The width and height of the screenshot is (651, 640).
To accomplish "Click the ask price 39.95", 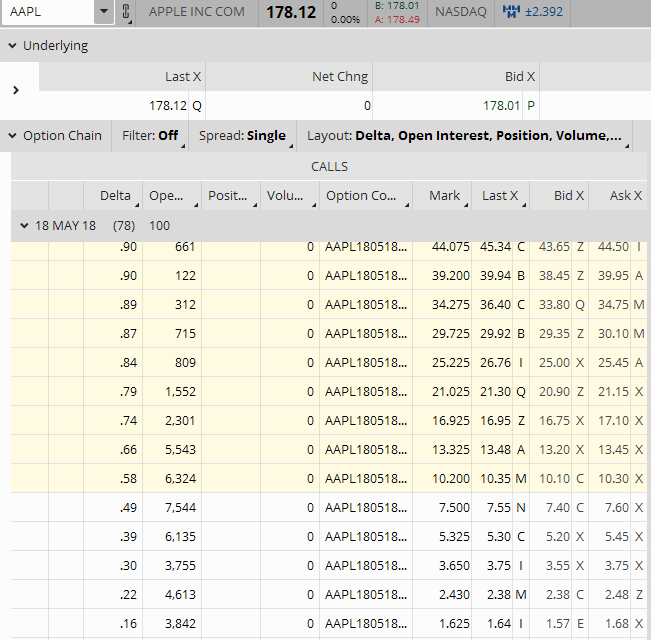I will (613, 276).
